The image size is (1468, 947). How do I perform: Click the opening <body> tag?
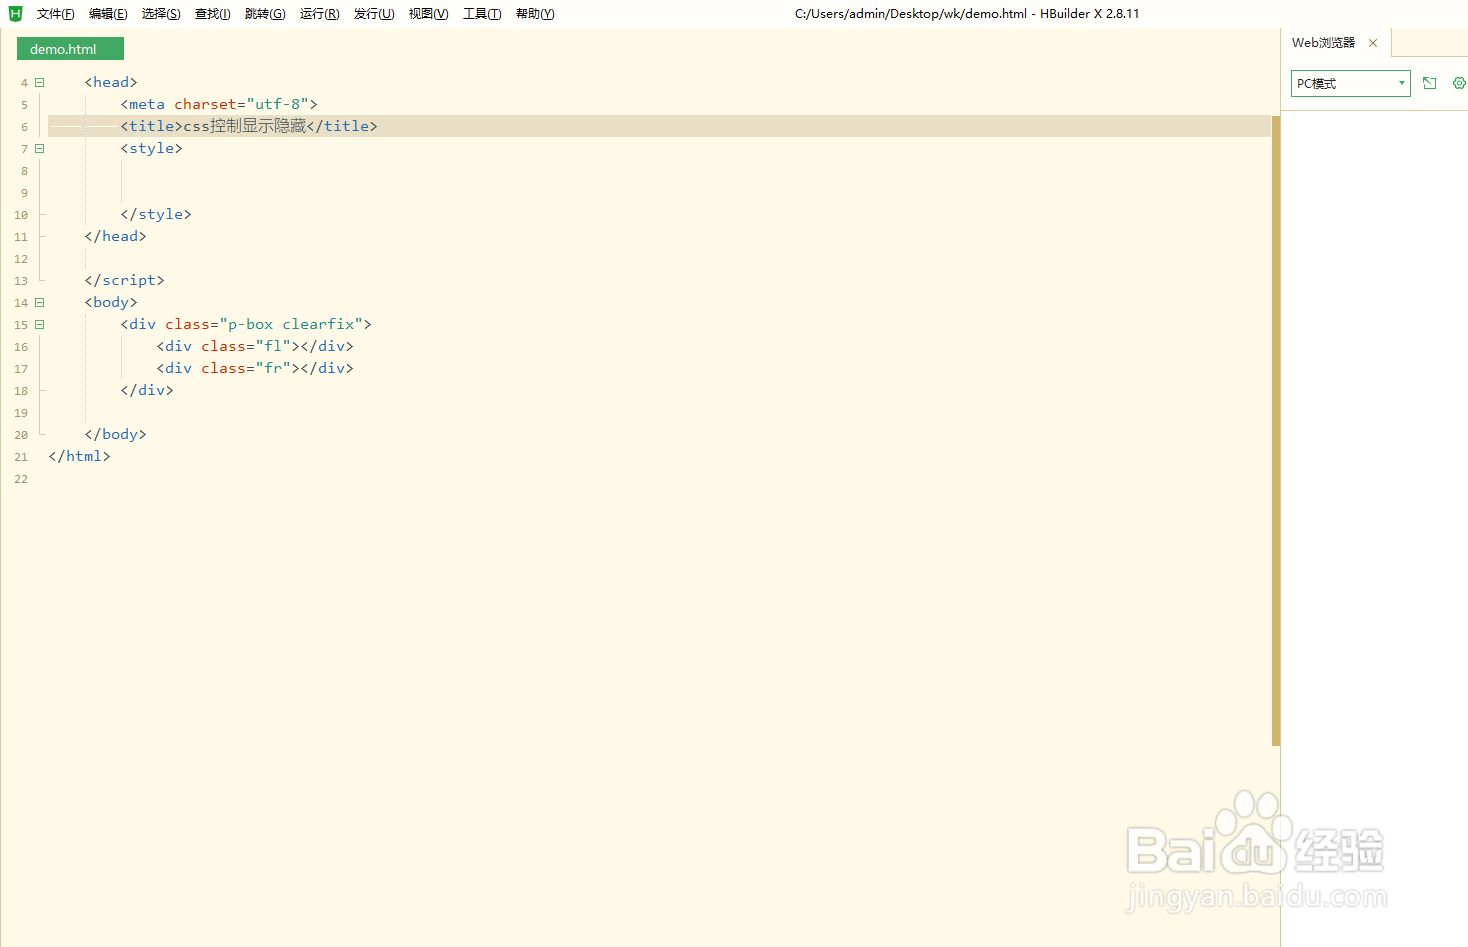[111, 302]
